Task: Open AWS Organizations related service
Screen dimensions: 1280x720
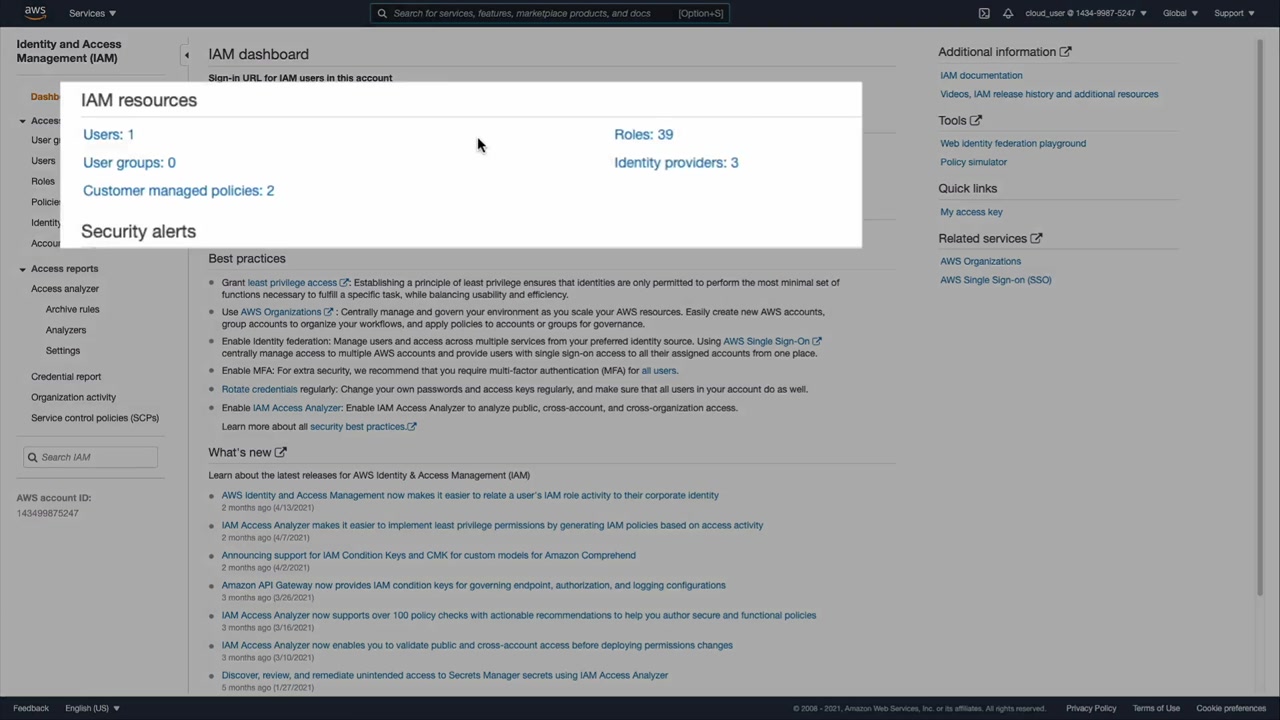Action: (x=980, y=261)
